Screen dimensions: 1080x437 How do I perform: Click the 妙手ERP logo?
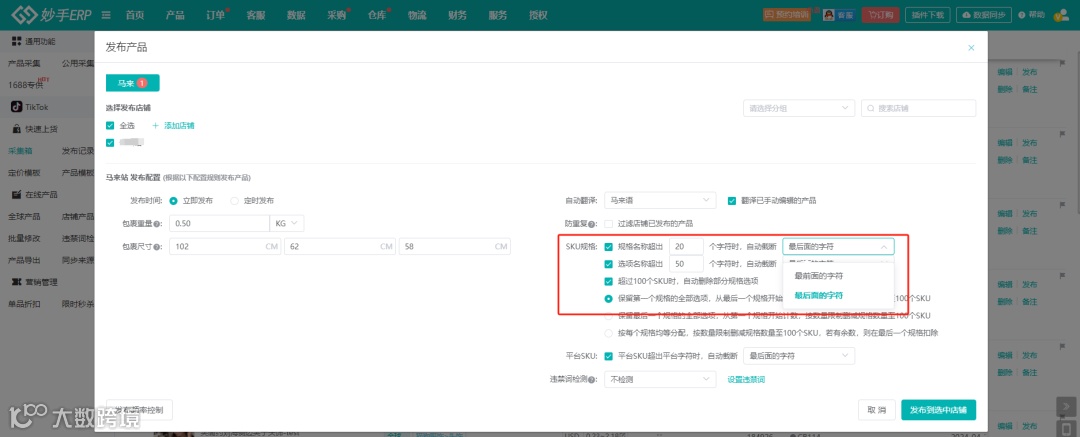53,14
